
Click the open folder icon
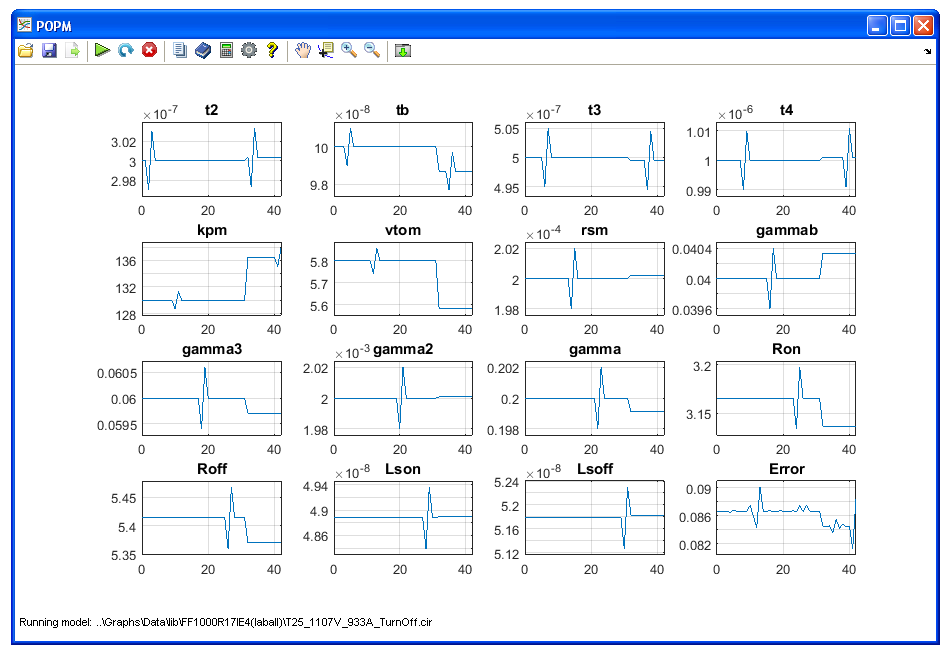pyautogui.click(x=26, y=50)
